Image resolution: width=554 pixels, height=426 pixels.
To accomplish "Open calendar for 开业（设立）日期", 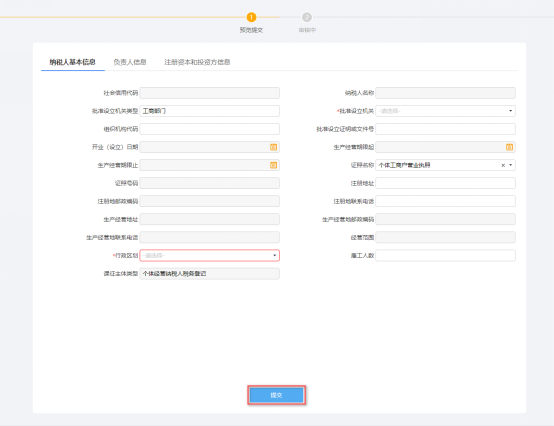I will click(x=273, y=147).
